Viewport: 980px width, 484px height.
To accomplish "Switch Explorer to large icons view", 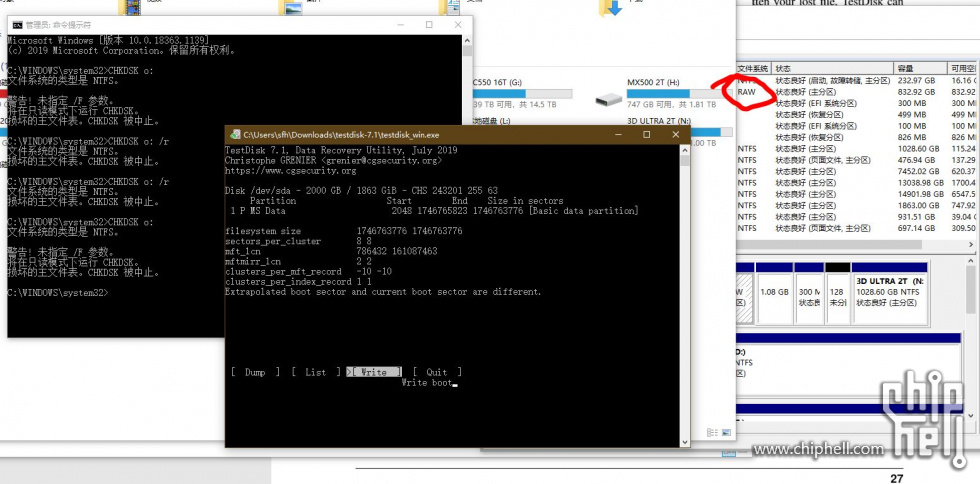I will coord(726,432).
